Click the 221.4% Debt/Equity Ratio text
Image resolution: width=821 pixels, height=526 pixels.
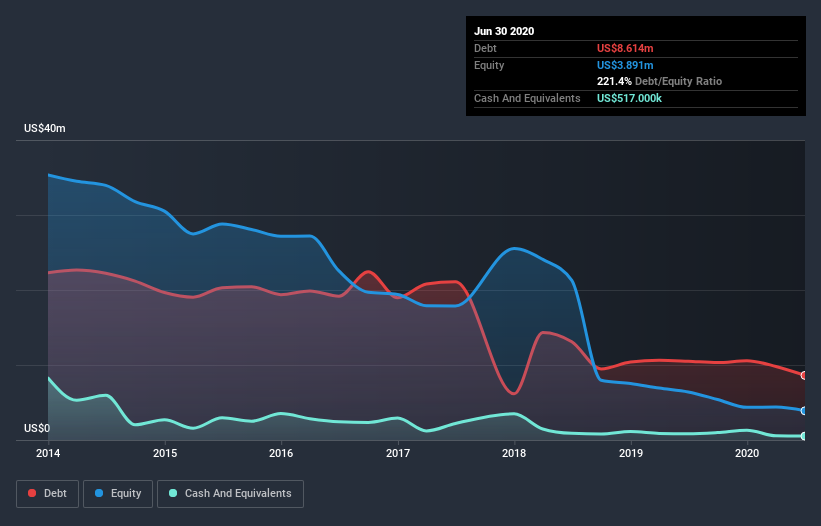[659, 81]
